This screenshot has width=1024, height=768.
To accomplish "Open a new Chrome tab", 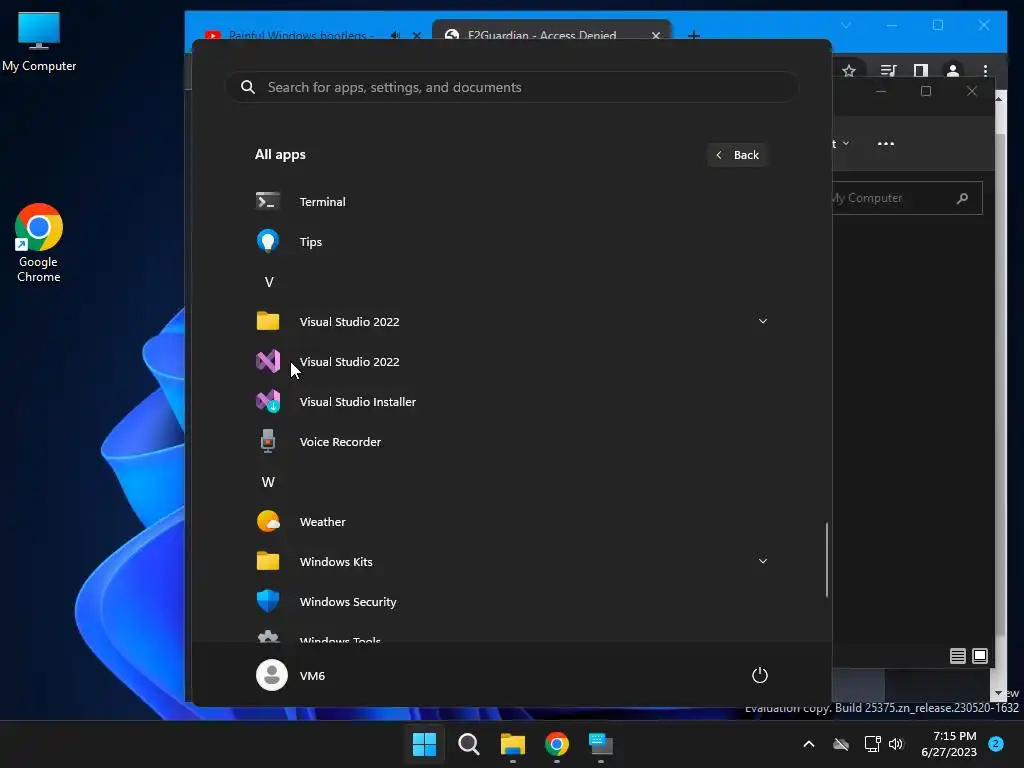I will [694, 35].
